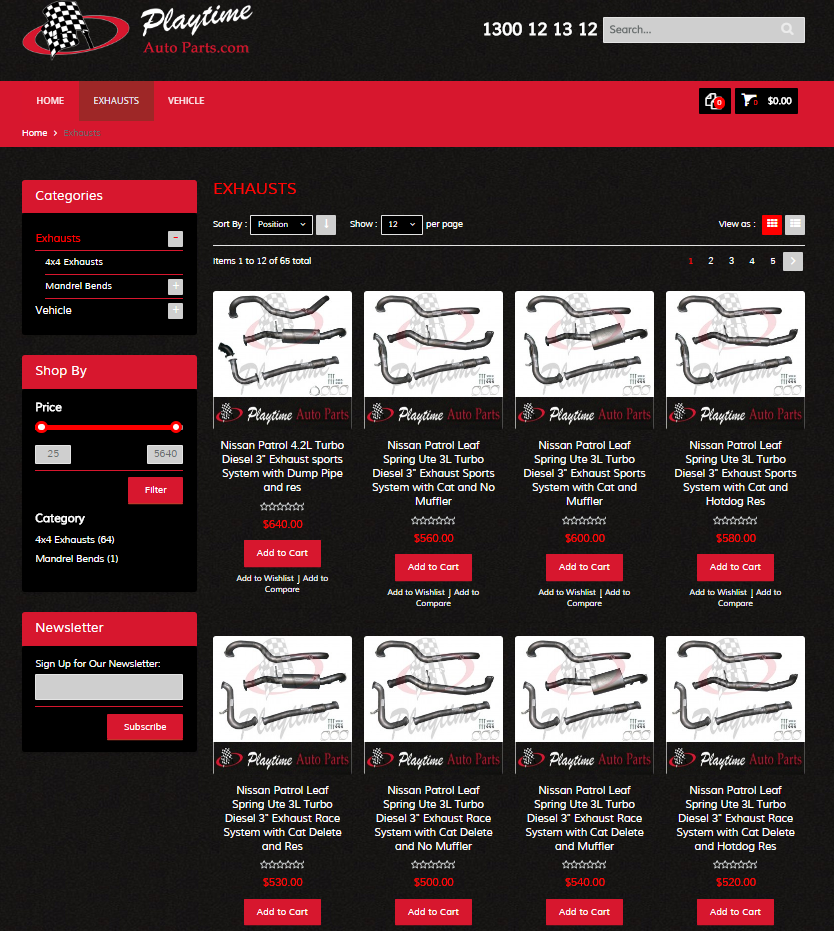Go to page 3
This screenshot has width=834, height=931.
point(731,261)
